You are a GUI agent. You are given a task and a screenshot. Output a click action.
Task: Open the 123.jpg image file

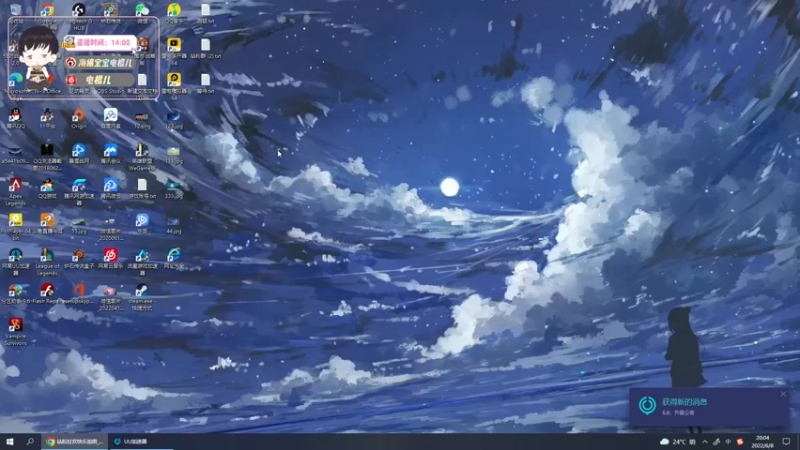[173, 117]
